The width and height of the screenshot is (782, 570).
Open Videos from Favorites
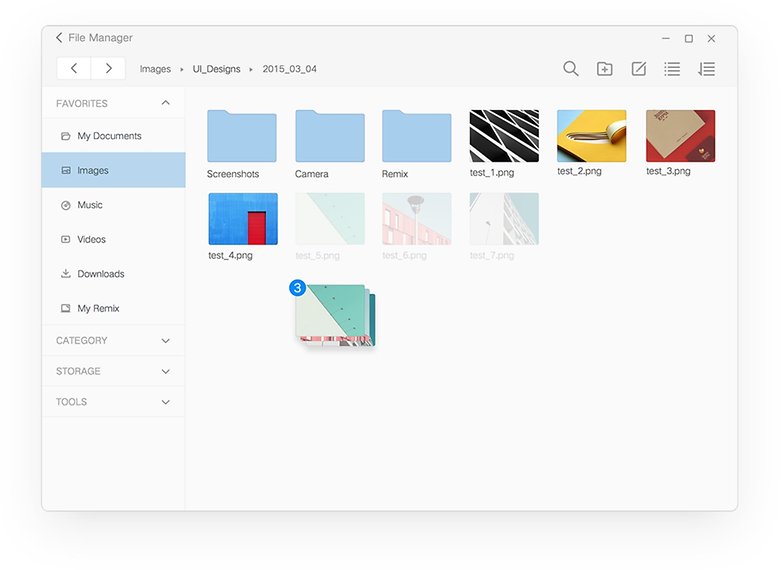(x=114, y=239)
